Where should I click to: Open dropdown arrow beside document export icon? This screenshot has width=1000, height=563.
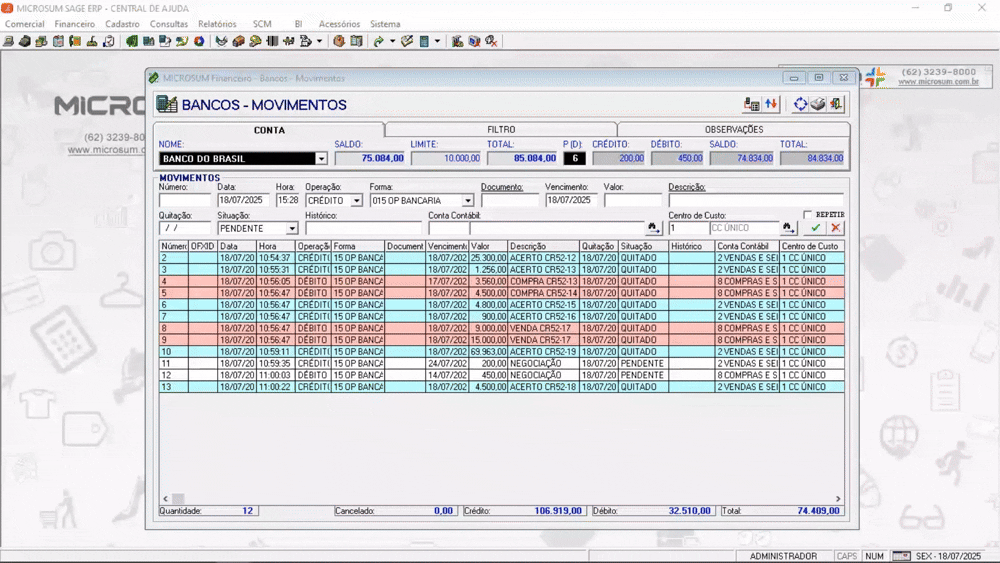pos(320,41)
